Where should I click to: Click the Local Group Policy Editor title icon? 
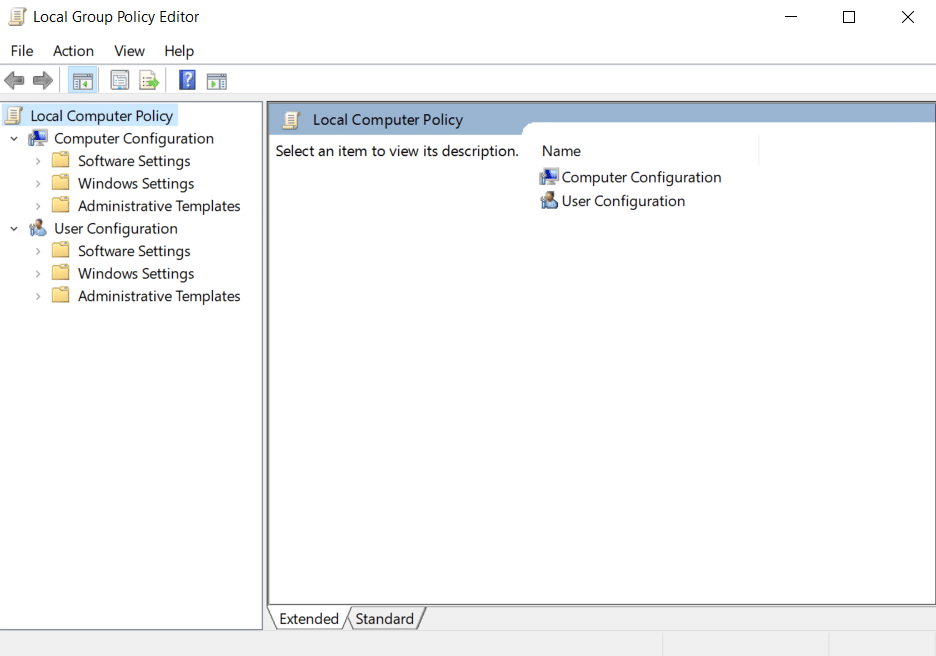pos(17,17)
